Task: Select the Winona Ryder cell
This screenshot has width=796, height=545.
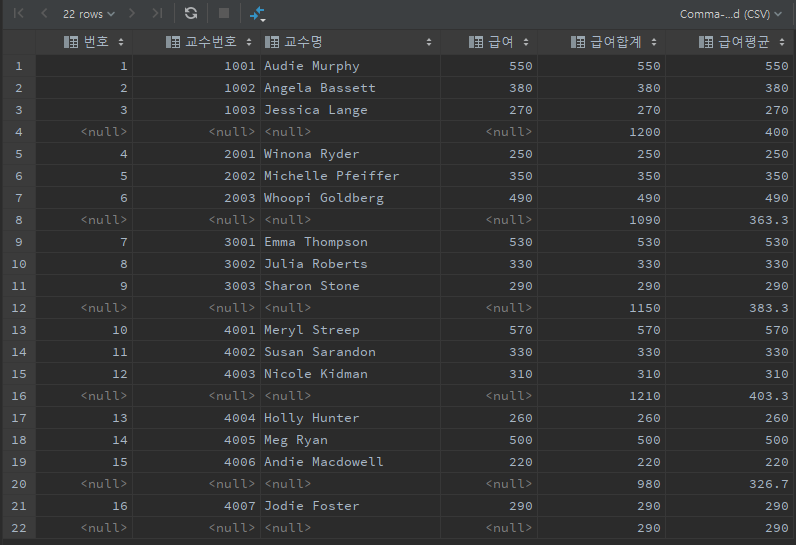Action: tap(350, 154)
